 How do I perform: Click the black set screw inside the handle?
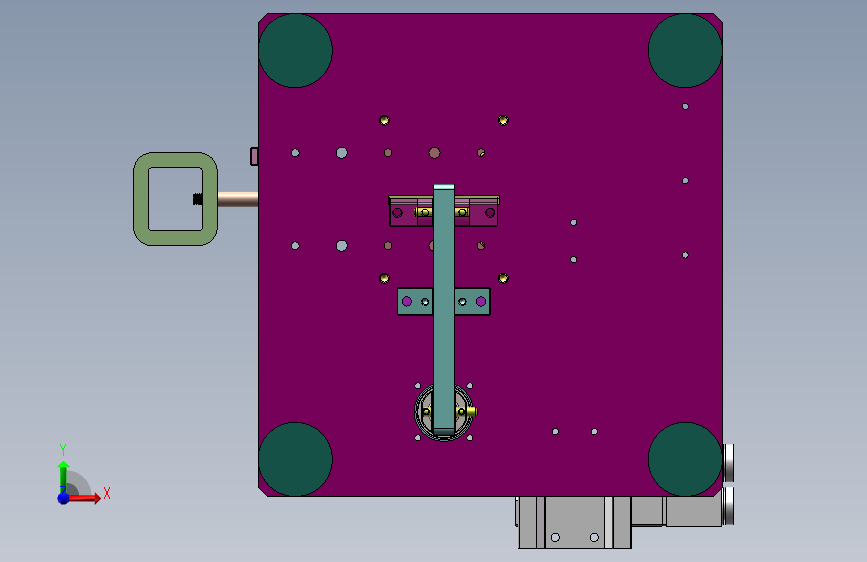tap(197, 199)
